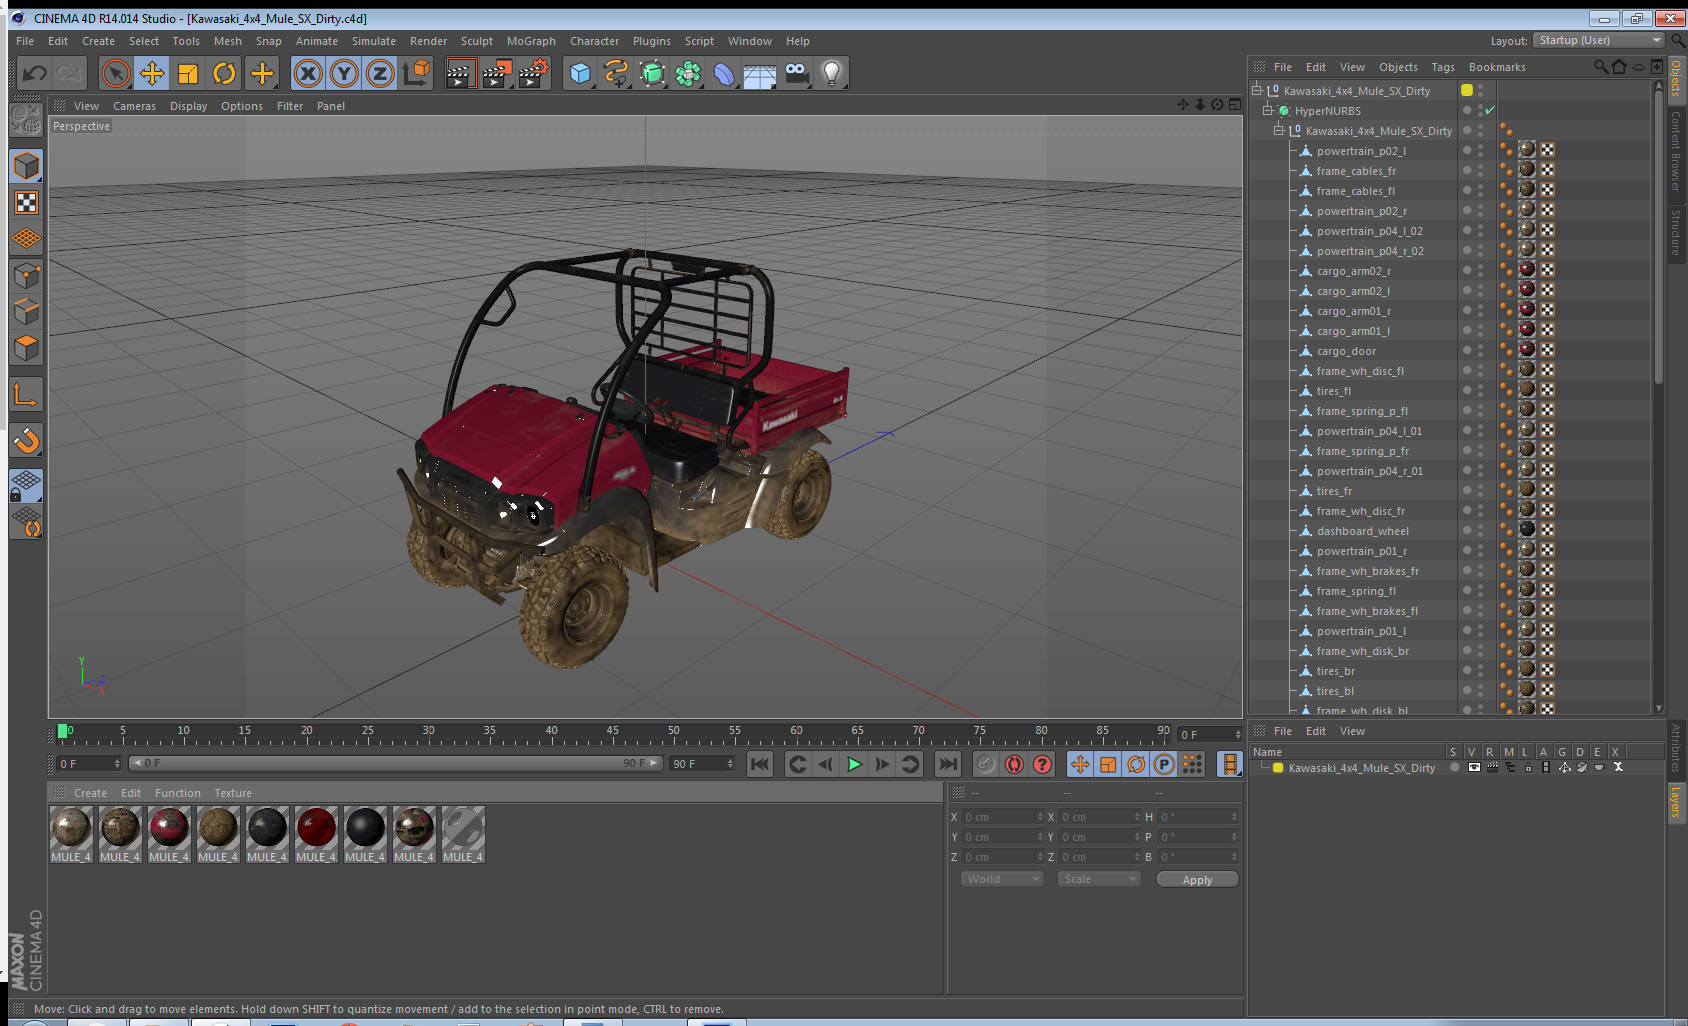Collapse the HyperNURBS tree node
The height and width of the screenshot is (1026, 1688).
1268,110
